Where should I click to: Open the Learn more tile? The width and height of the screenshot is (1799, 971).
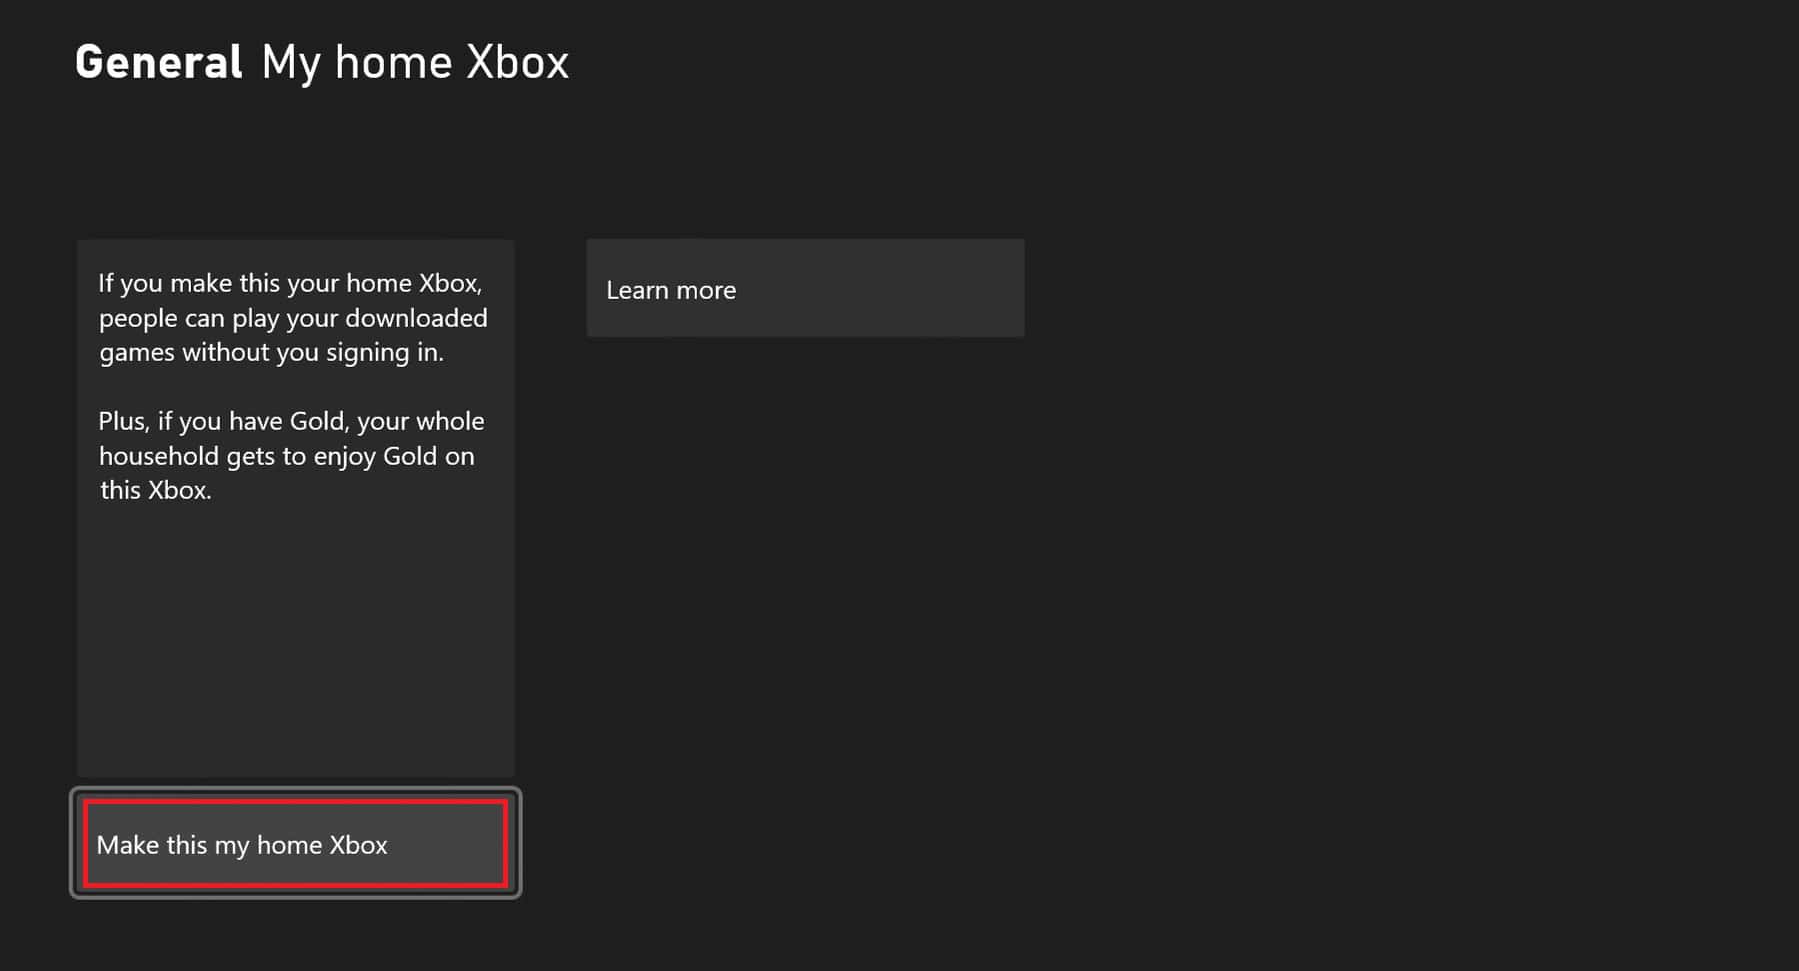tap(805, 288)
